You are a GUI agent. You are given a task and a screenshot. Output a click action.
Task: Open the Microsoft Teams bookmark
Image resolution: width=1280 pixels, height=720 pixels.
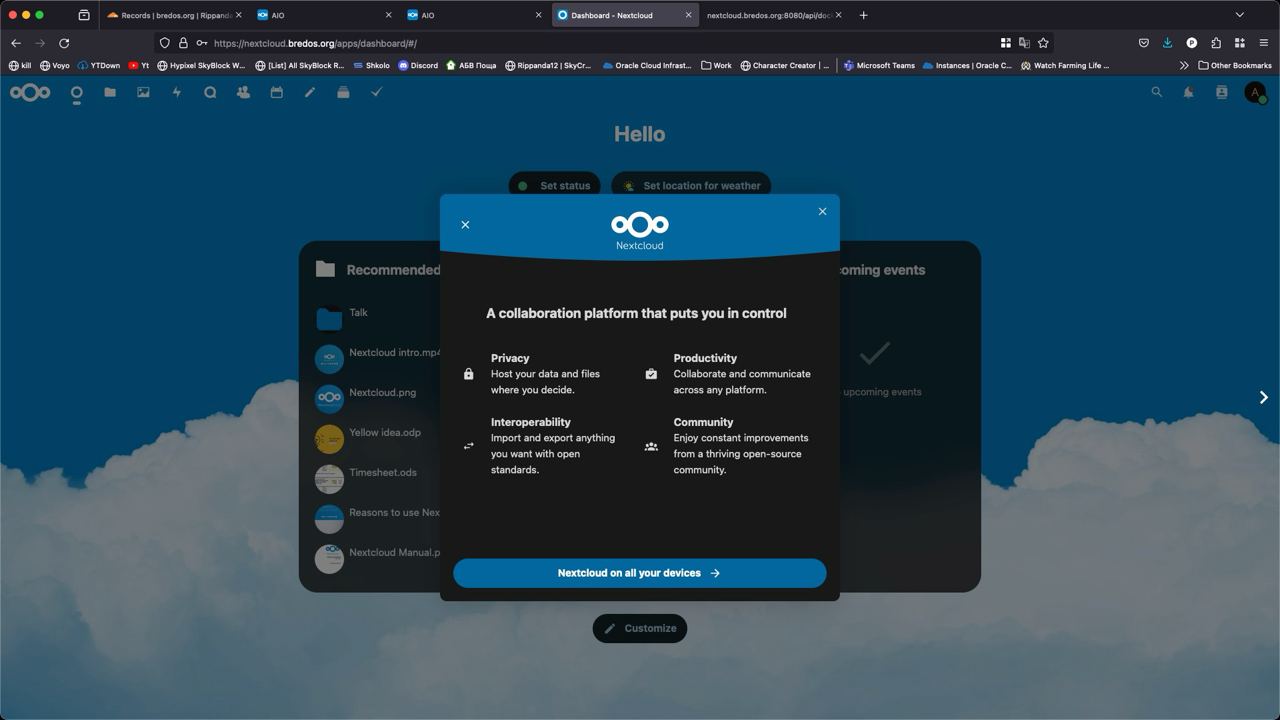pos(879,66)
